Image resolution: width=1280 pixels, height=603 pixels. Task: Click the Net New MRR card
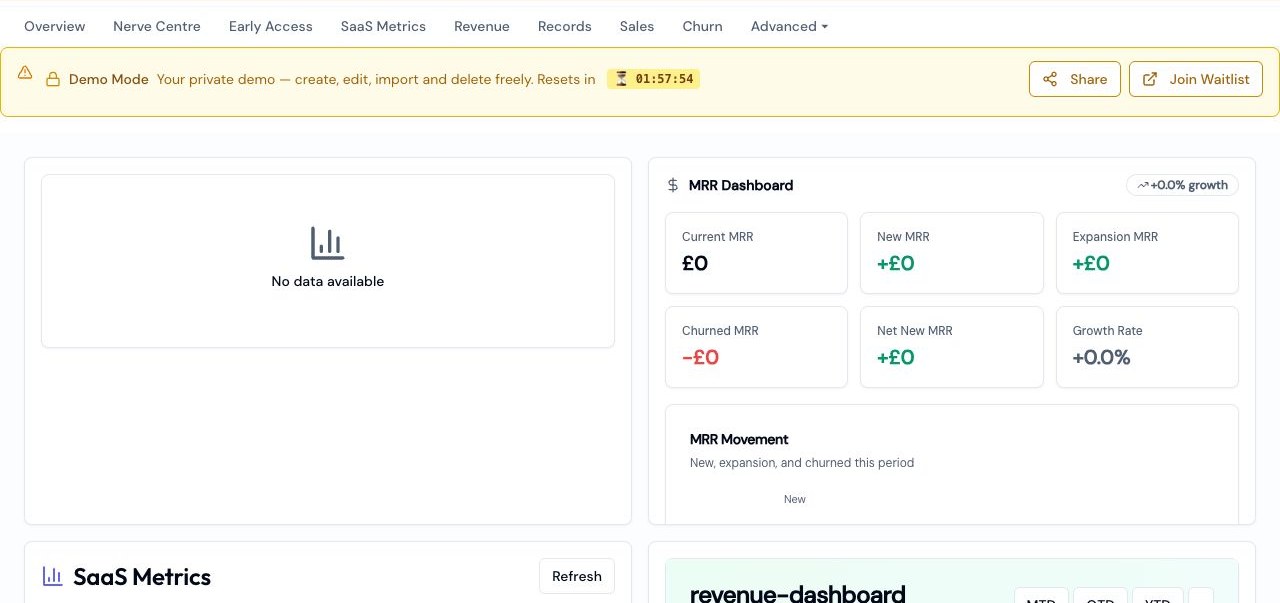(952, 347)
